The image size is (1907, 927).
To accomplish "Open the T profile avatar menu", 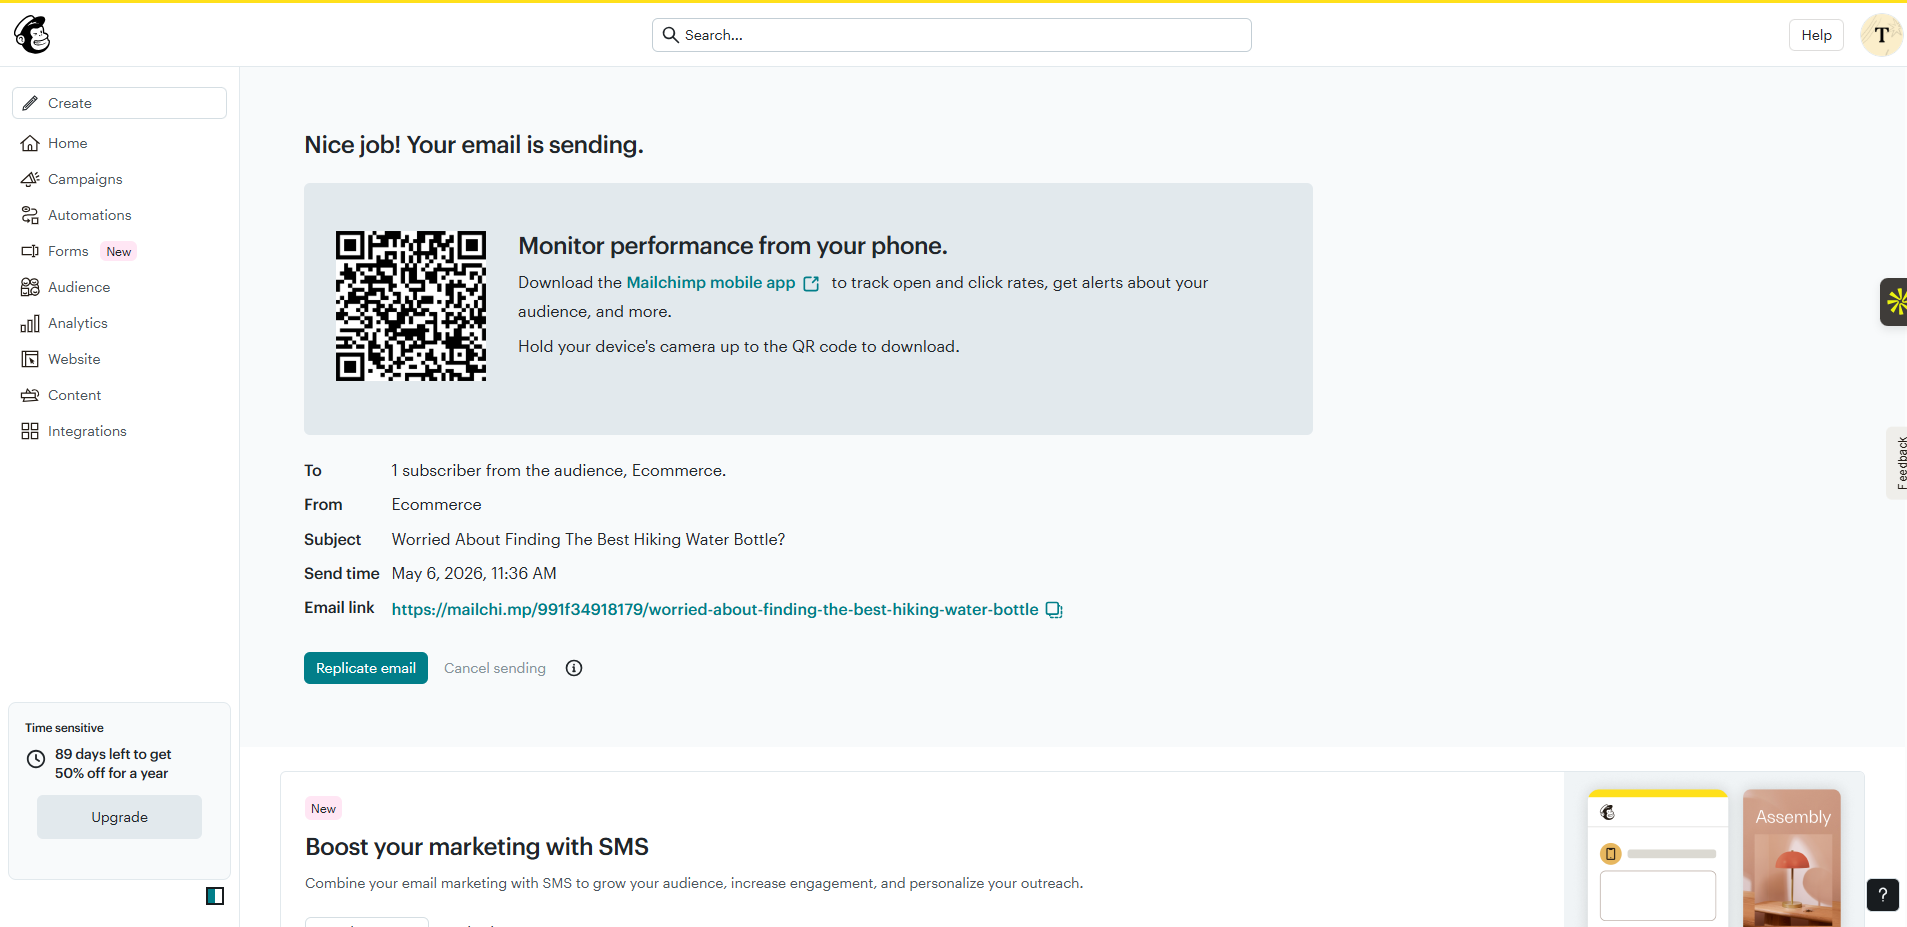I will tap(1881, 35).
